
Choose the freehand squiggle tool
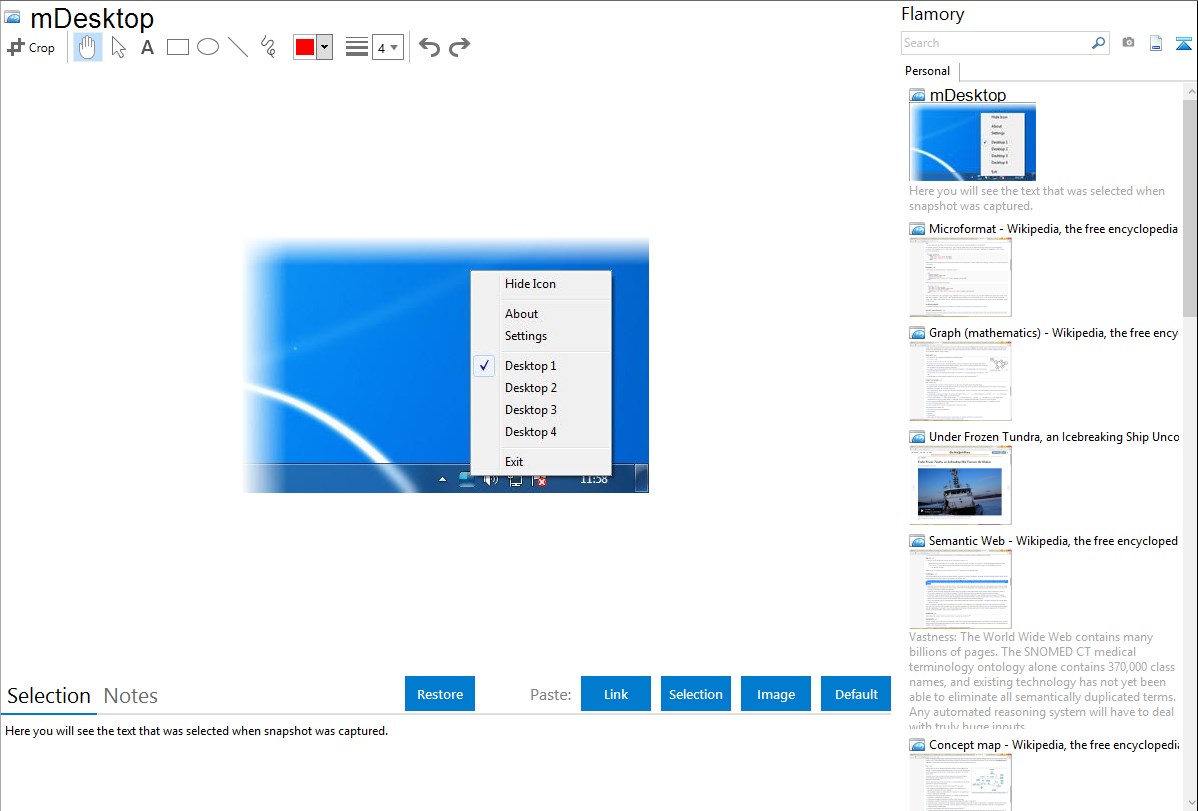coord(268,47)
